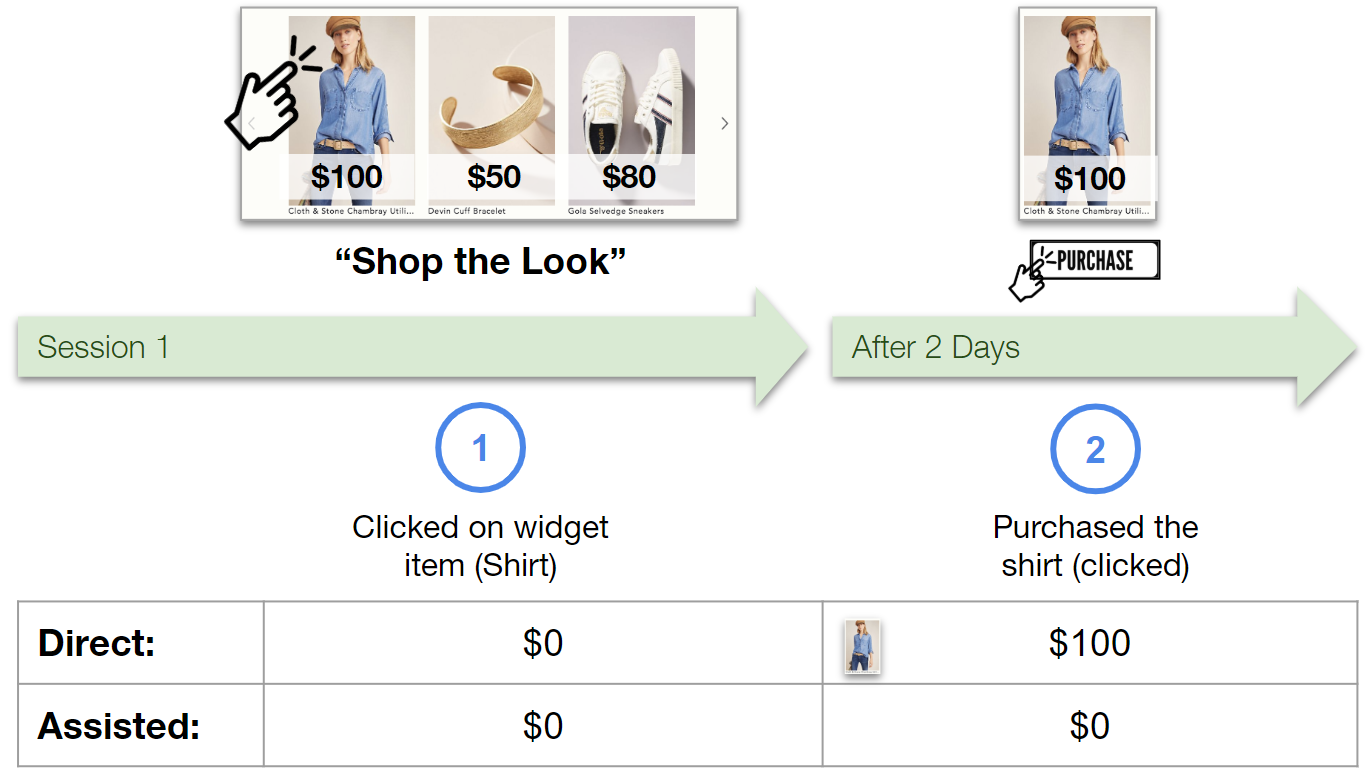Click the "Shop the Look" heading

(x=480, y=262)
